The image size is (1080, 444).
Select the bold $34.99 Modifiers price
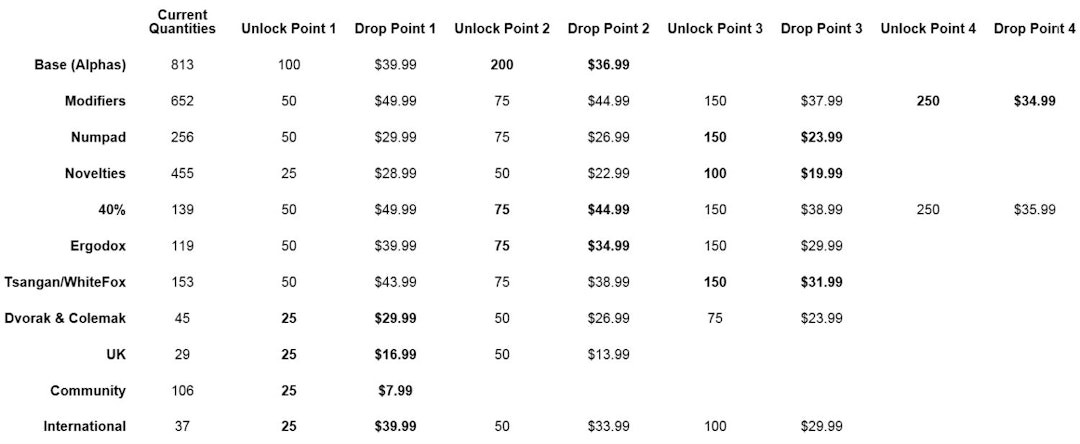[x=1034, y=101]
